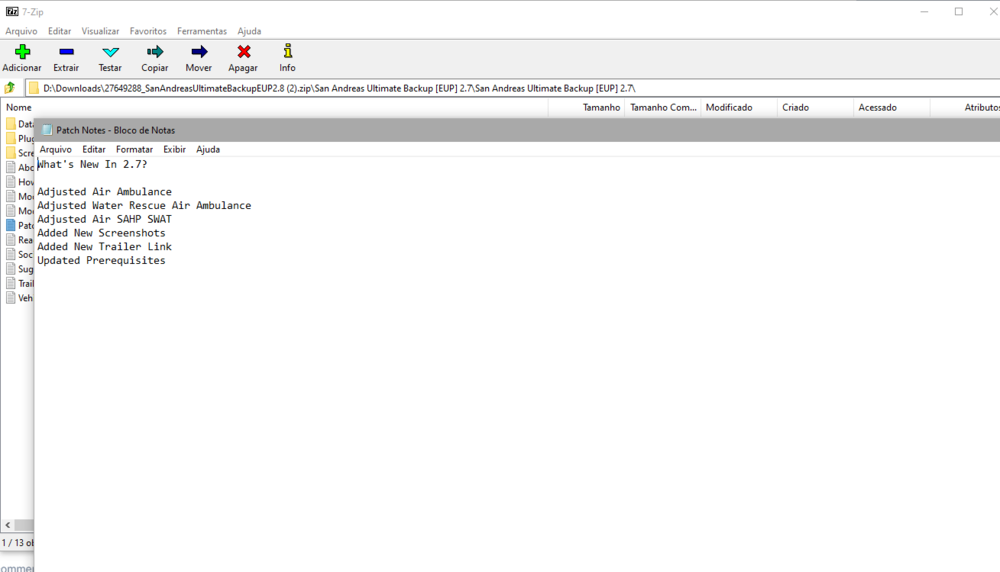Image resolution: width=1000 pixels, height=572 pixels.
Task: Open the Notepad Ajuda menu
Action: [208, 149]
